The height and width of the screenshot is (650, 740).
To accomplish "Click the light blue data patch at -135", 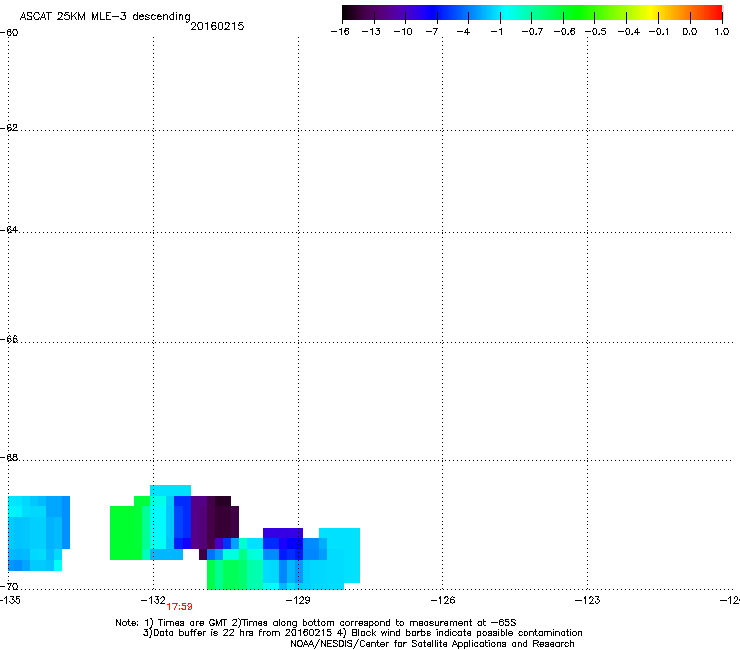I will [39, 532].
